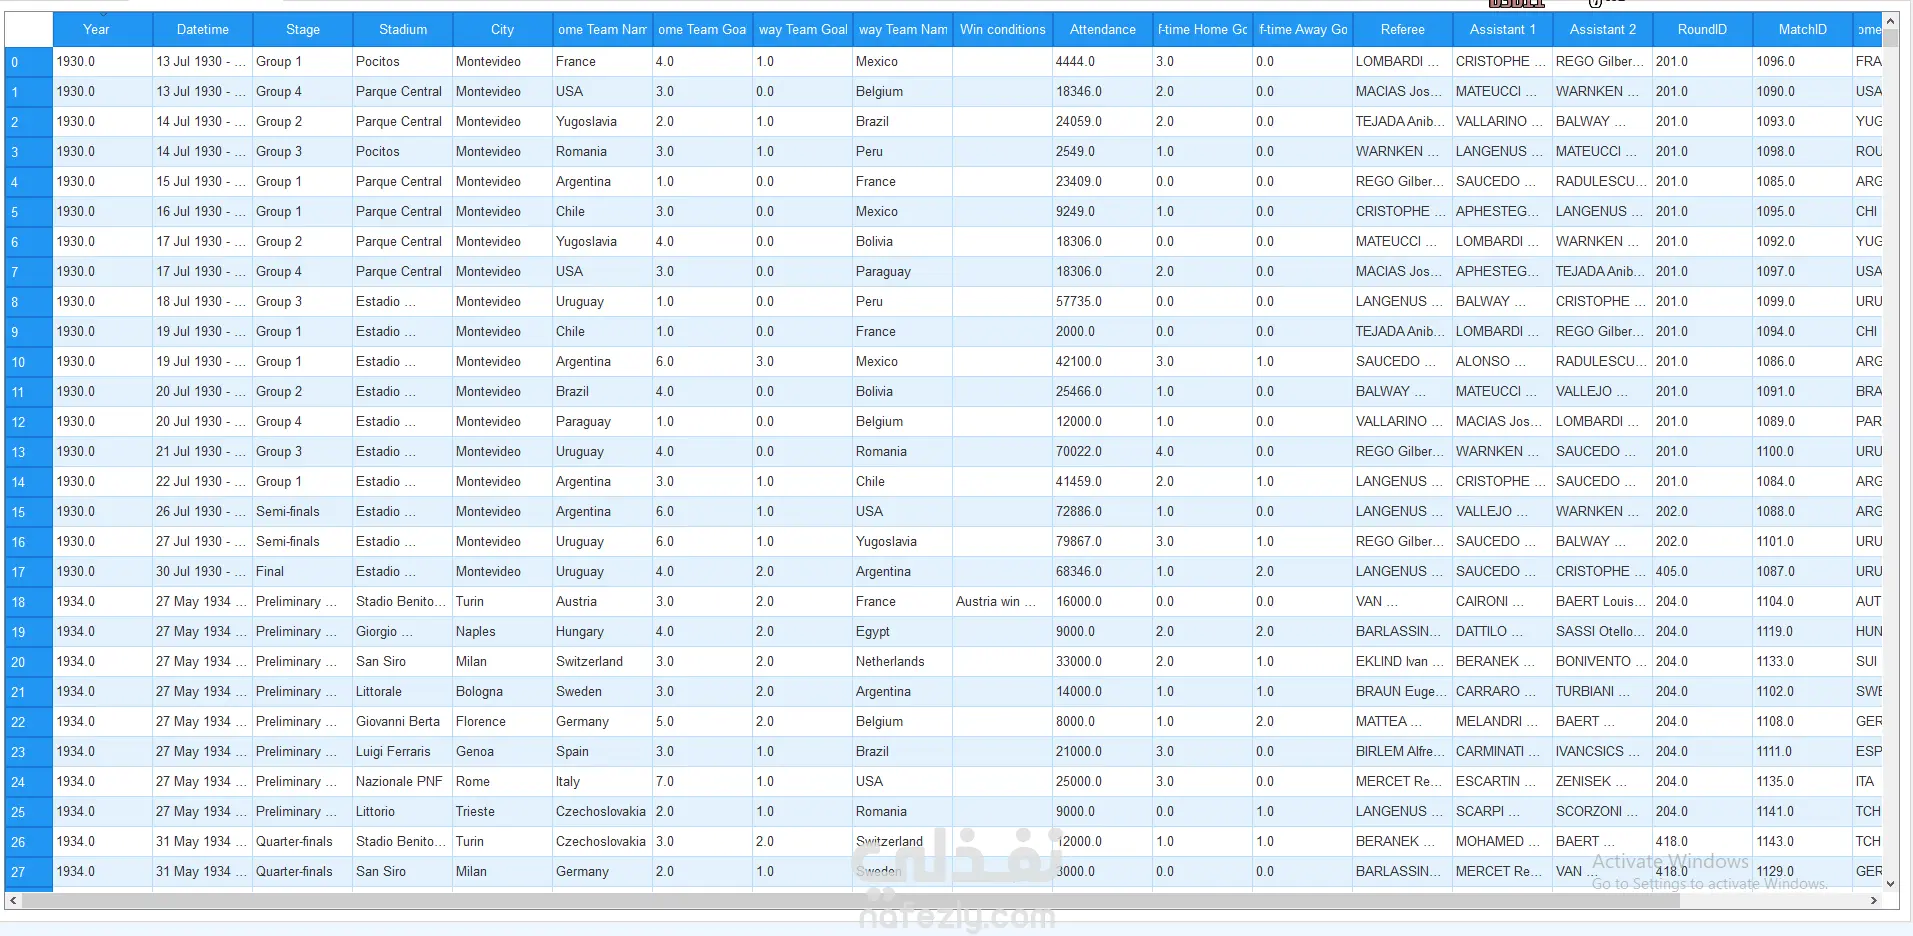The image size is (1913, 936).
Task: Click the attendance value 23409.0
Action: (1103, 182)
